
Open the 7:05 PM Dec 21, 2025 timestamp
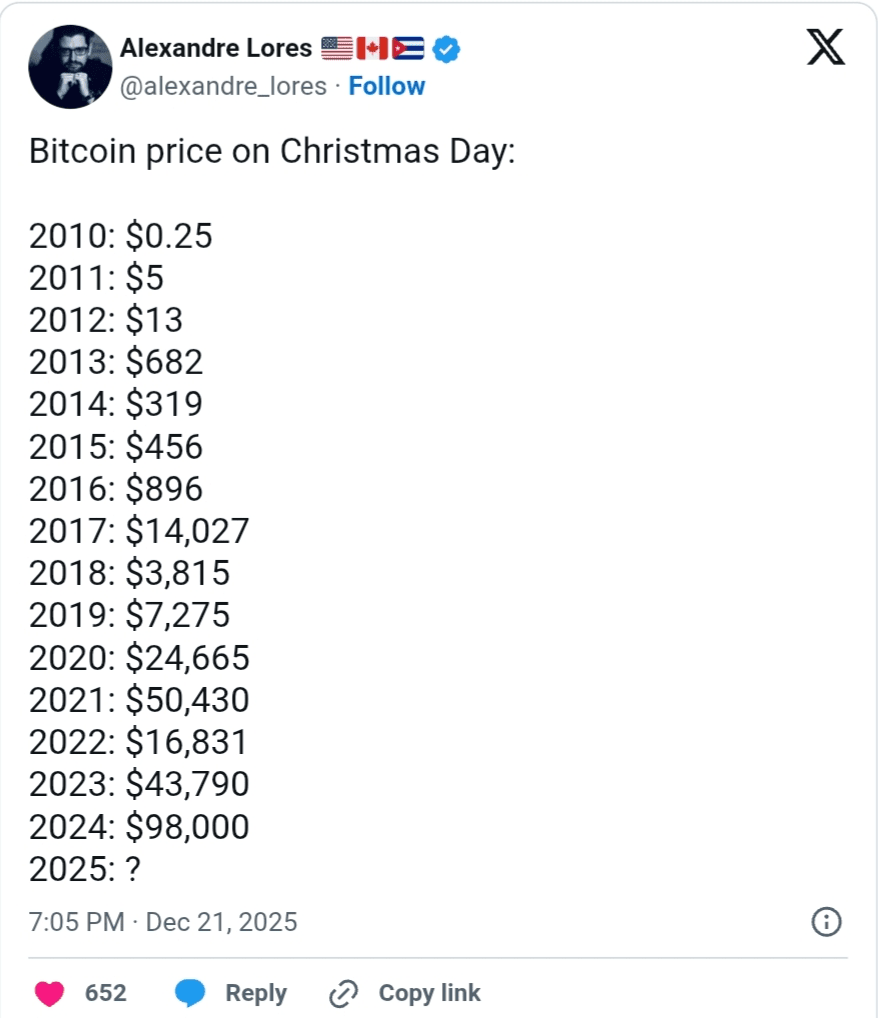[163, 921]
